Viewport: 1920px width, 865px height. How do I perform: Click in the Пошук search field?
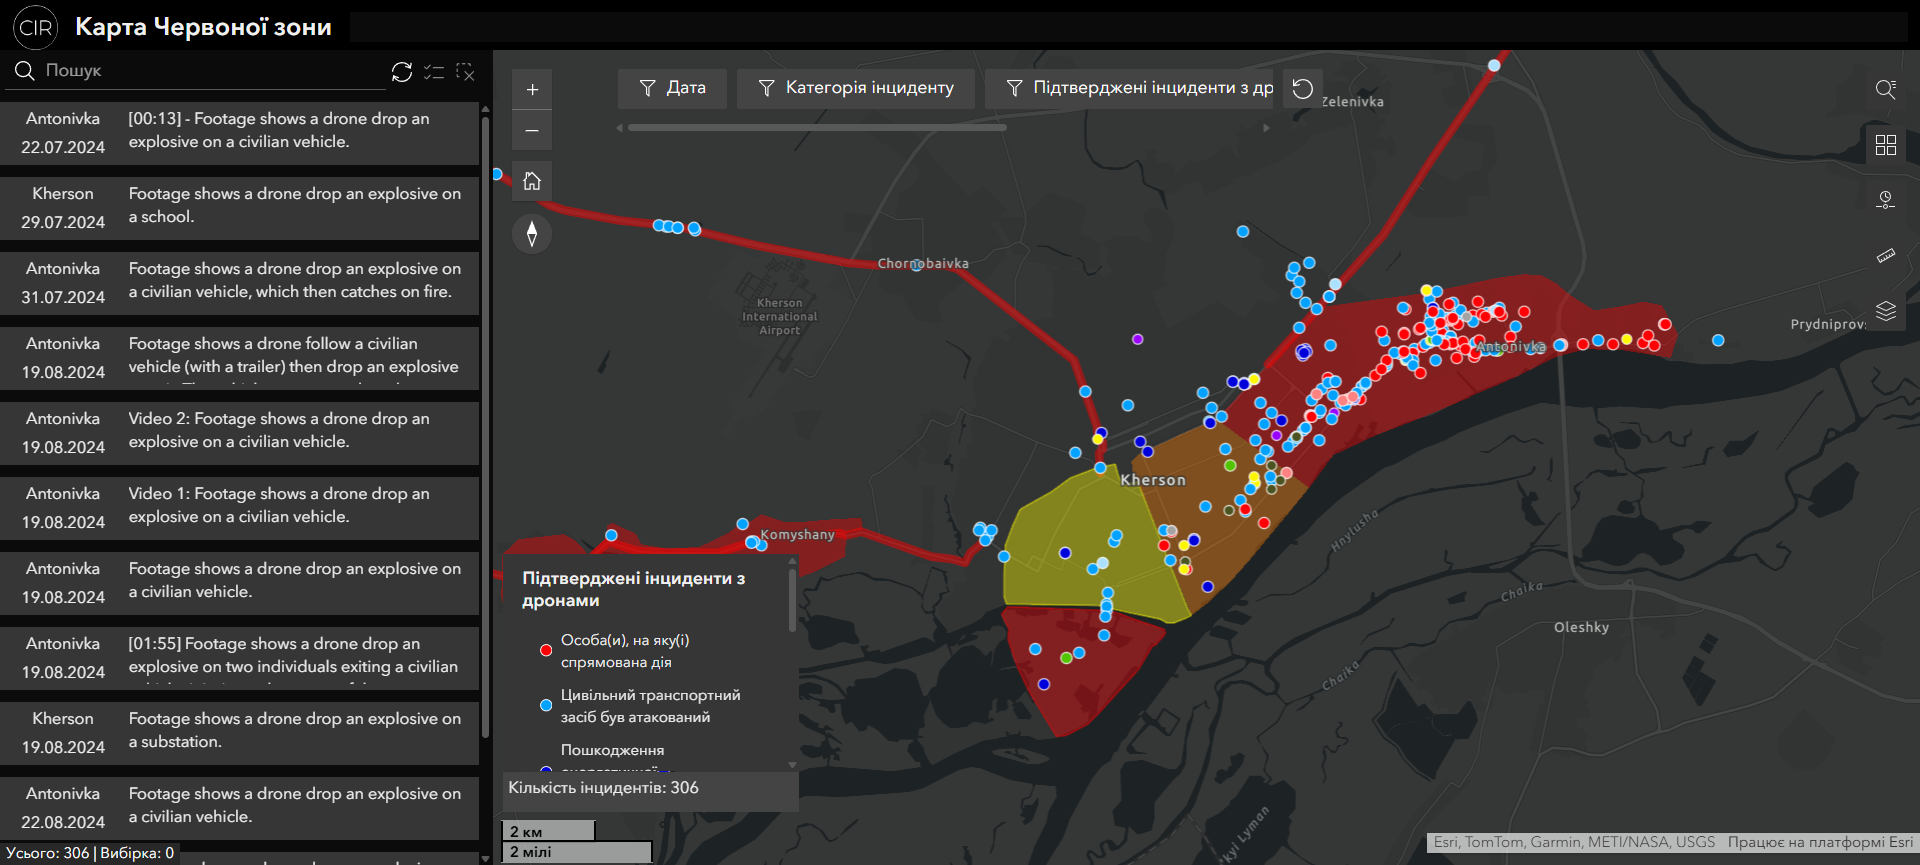[x=210, y=71]
